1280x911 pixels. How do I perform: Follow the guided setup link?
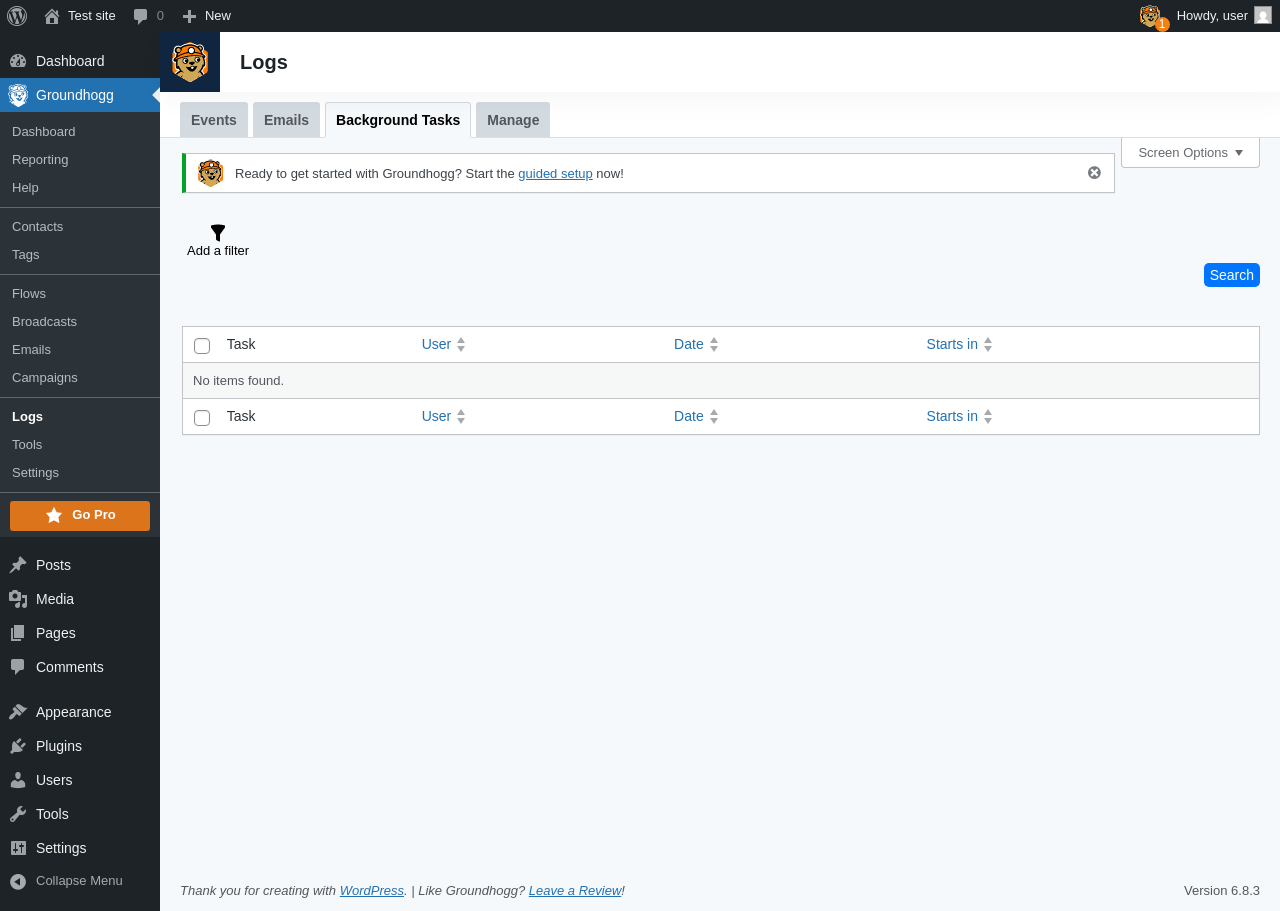[x=555, y=173]
